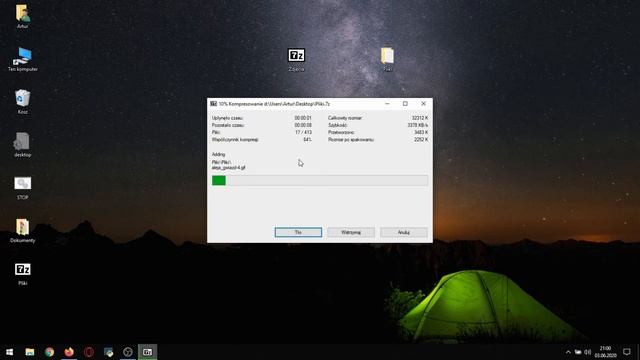This screenshot has height=360, width=640.
Task: Click the remaining time value 00:00:08
Action: [x=303, y=125]
